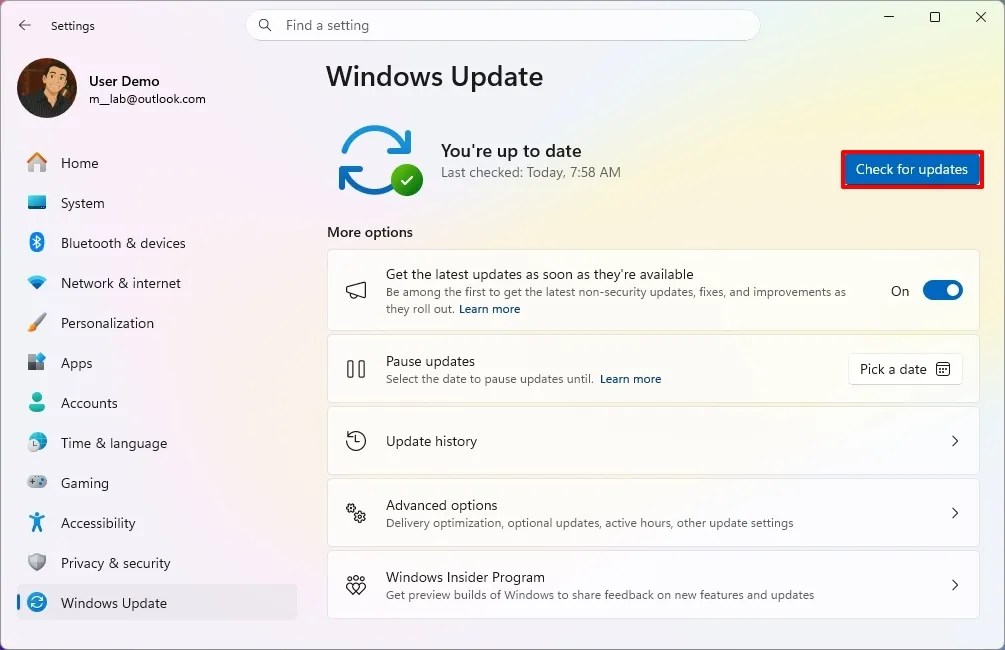Open Home in the sidebar
This screenshot has height=650, width=1005.
click(x=157, y=163)
